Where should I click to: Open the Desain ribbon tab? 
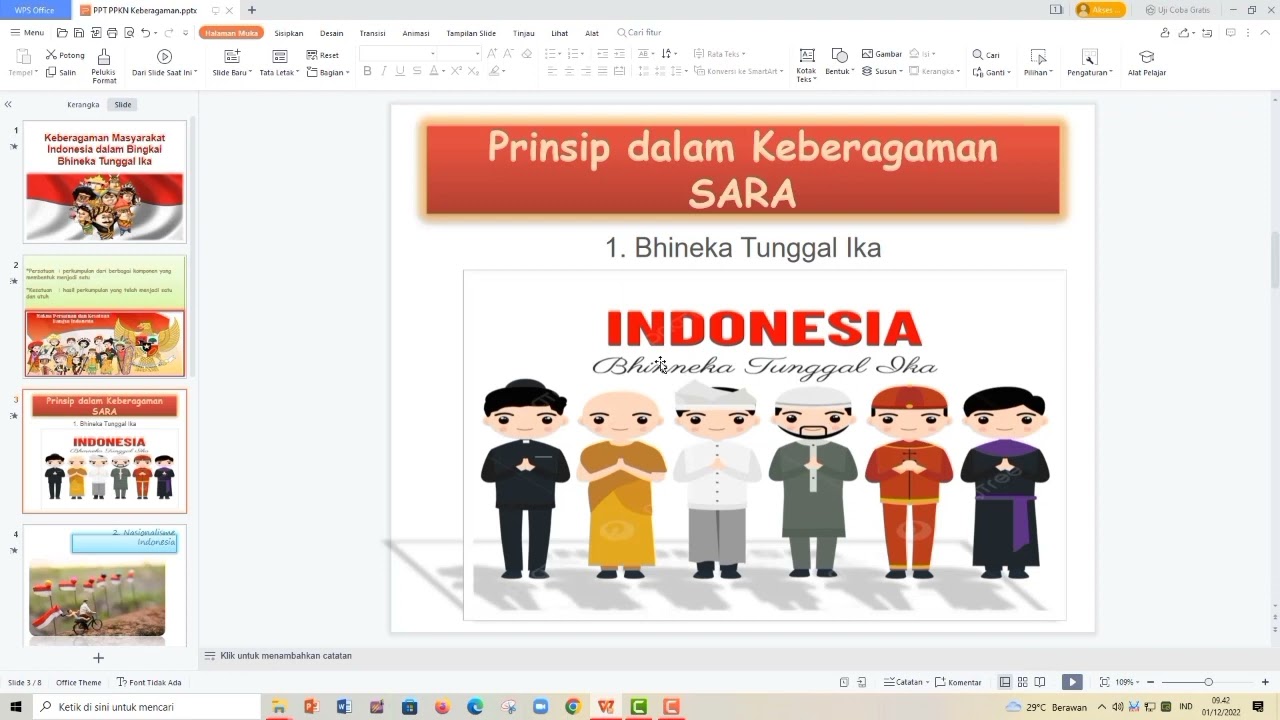click(331, 33)
